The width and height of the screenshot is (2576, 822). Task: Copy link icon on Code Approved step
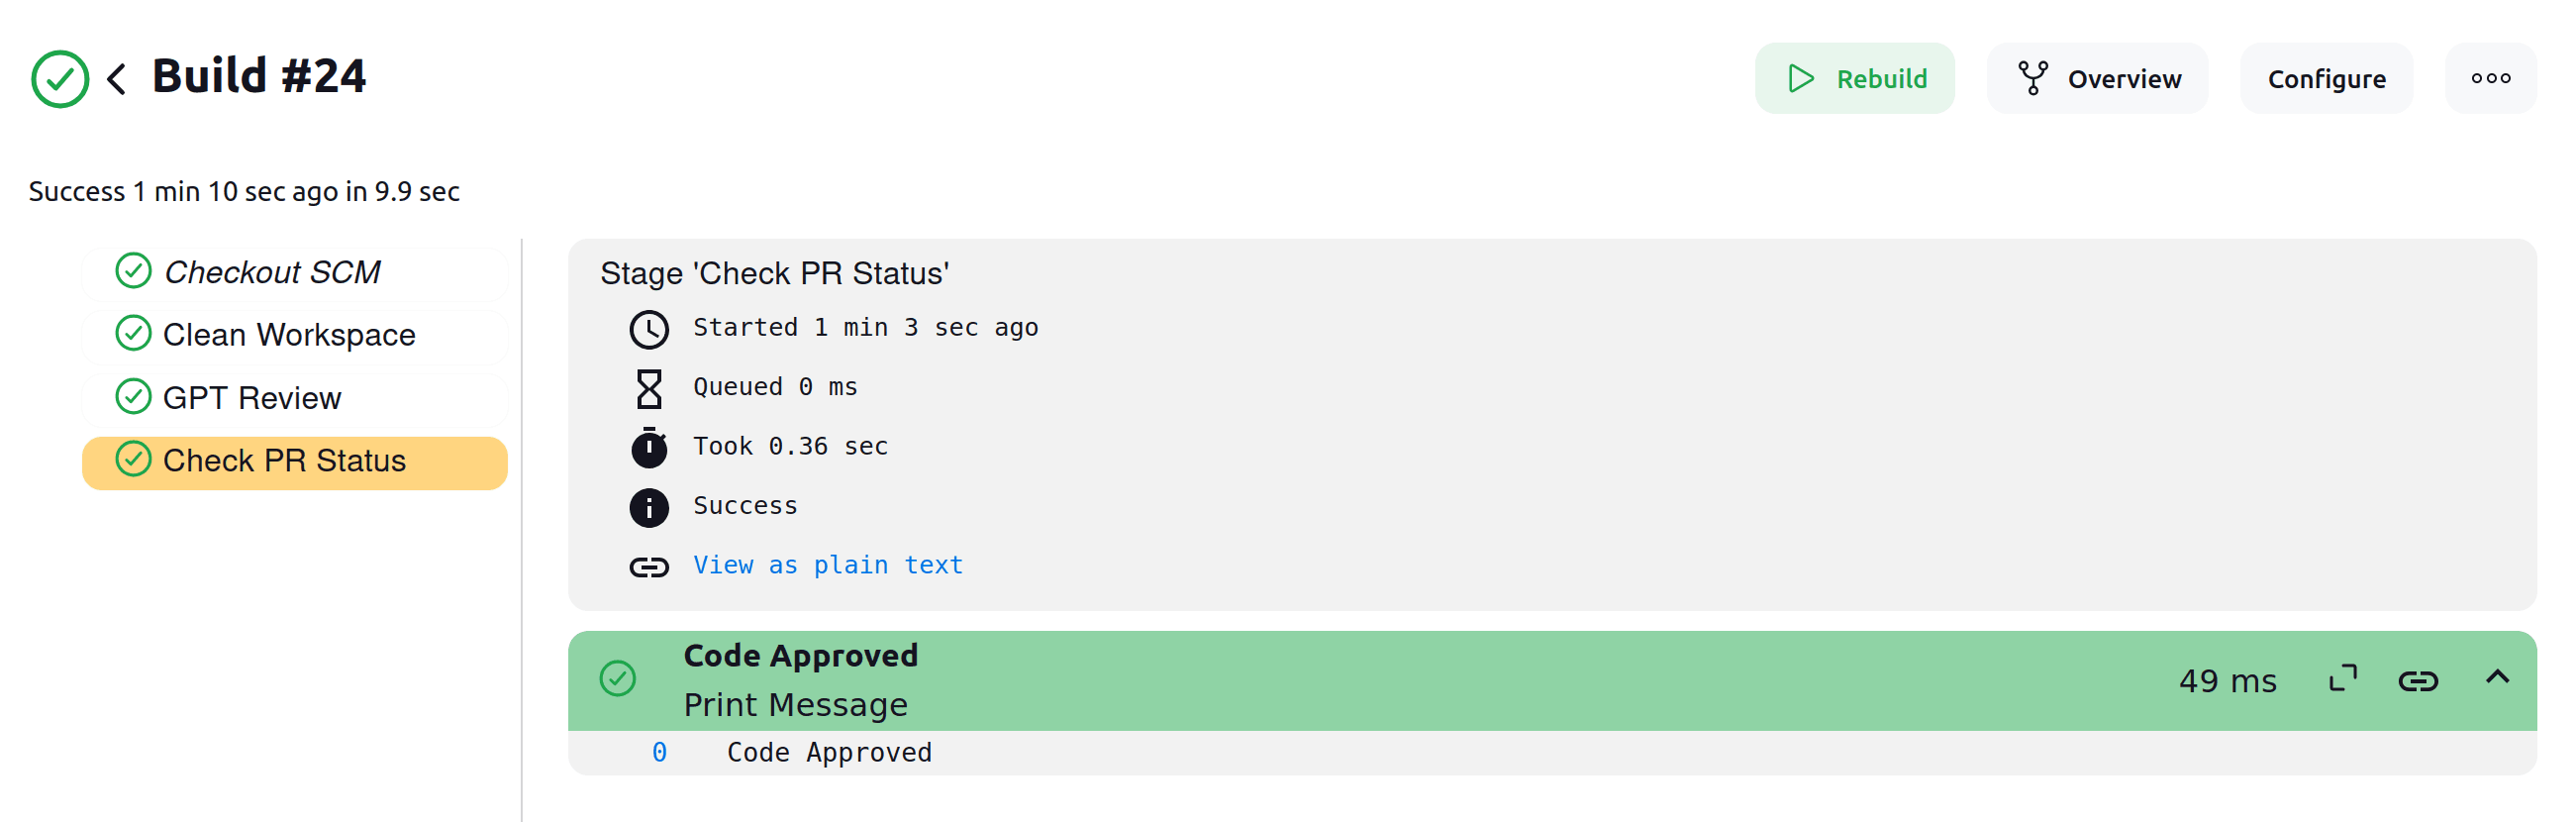coord(2418,681)
